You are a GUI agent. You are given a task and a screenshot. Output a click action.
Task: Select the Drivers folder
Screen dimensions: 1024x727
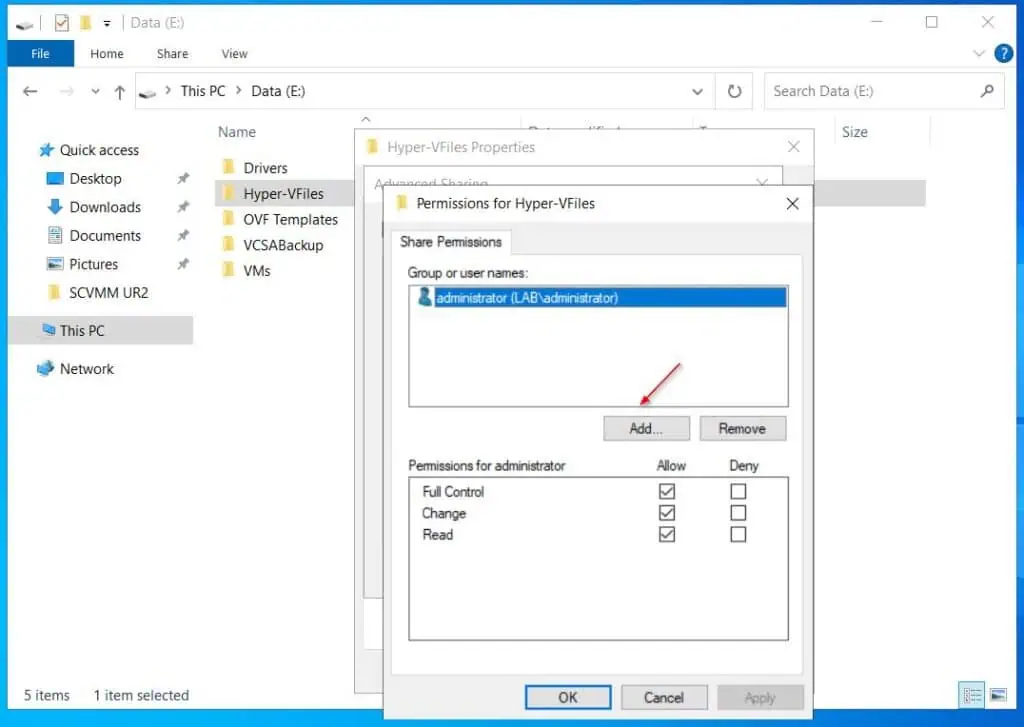(x=265, y=168)
